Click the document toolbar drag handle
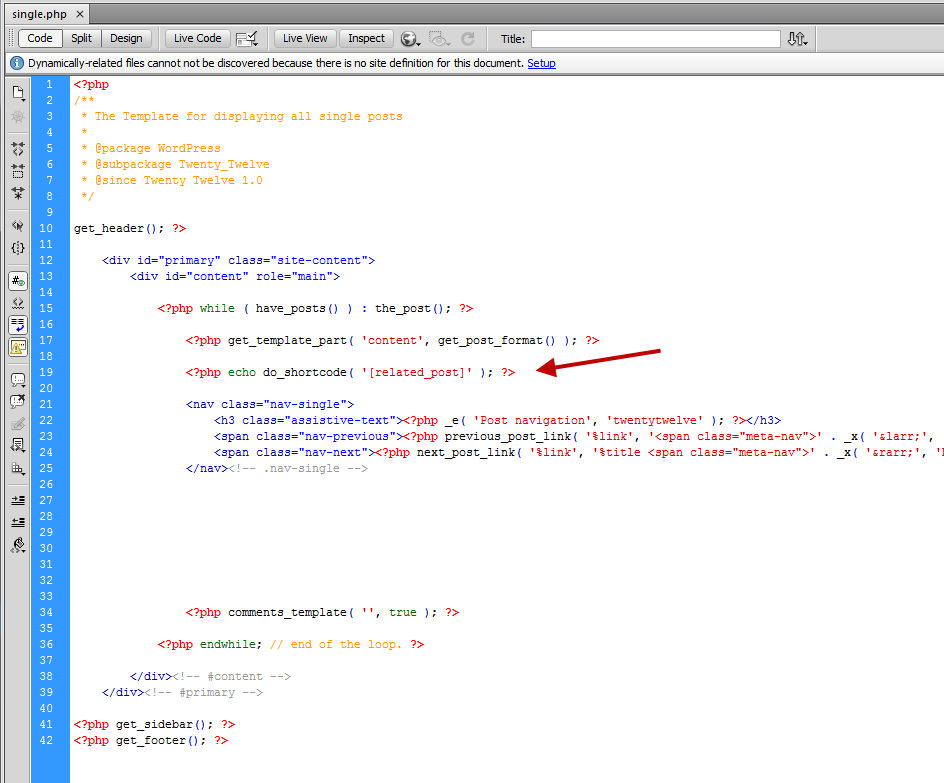Image resolution: width=944 pixels, height=783 pixels. click(11, 39)
